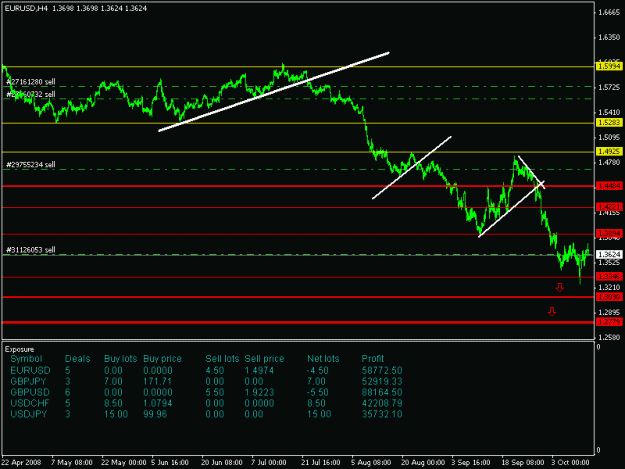Click the 1.5725 value on the price axis
Screen dimensions: 625x469
pos(609,87)
